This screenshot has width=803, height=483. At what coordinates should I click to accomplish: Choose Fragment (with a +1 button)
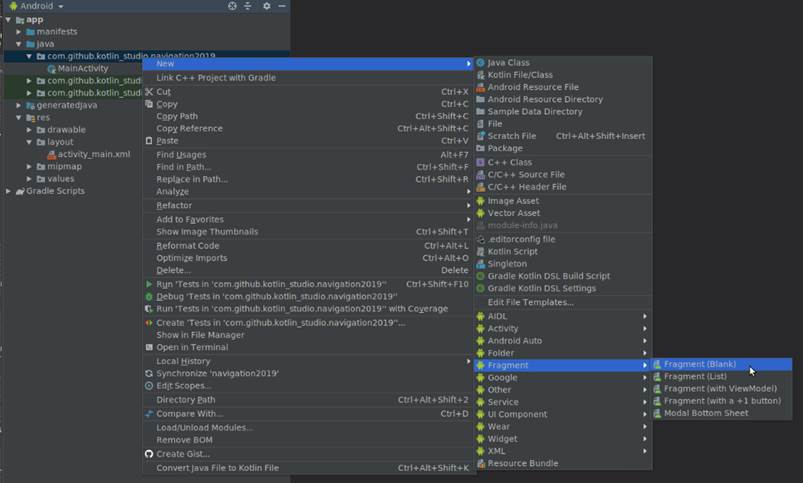[722, 401]
